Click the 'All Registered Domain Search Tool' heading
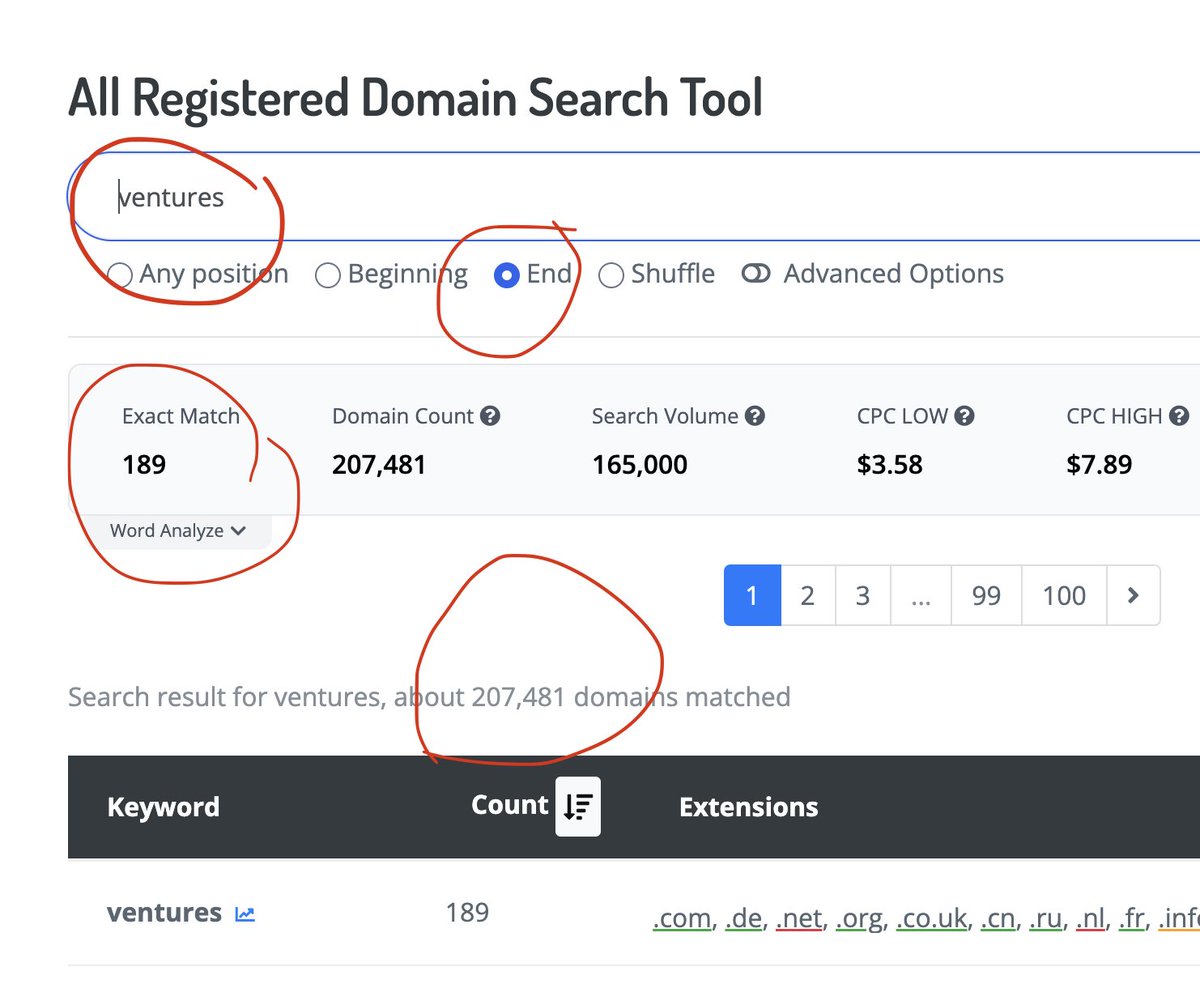The image size is (1200, 988). point(416,97)
